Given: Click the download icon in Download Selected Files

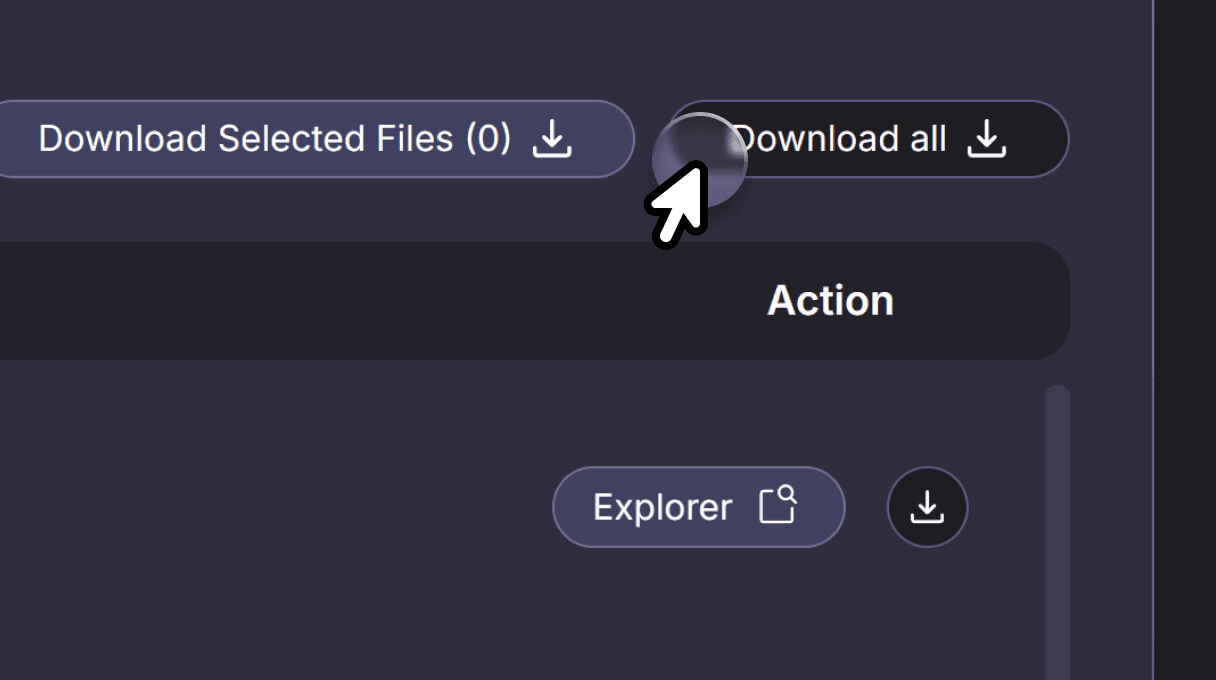Looking at the screenshot, I should click(x=551, y=139).
